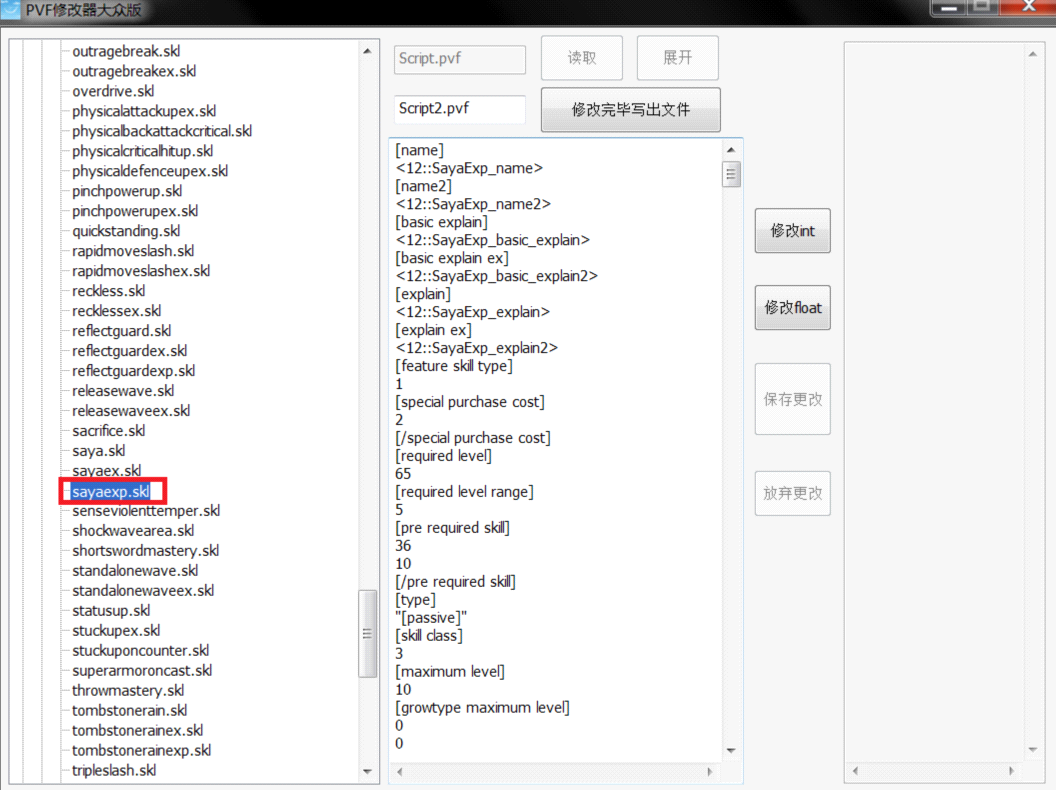Viewport: 1058px width, 790px height.
Task: Click file tree scroll down arrow
Action: pos(367,771)
